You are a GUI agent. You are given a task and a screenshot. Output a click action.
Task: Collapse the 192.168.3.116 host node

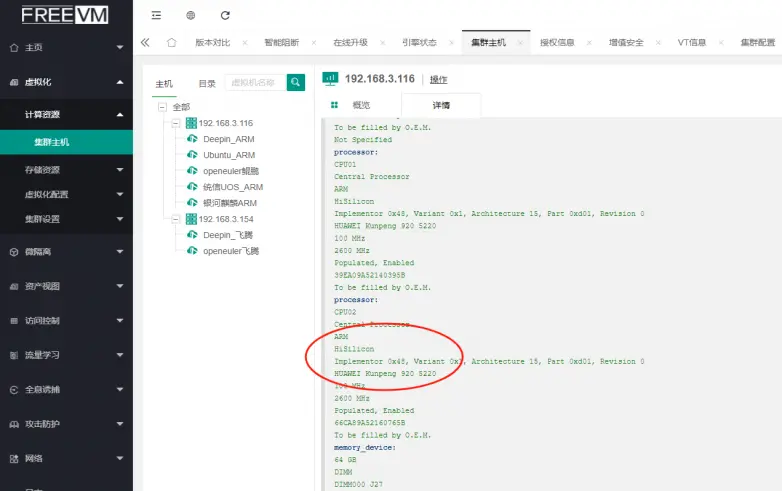tap(175, 123)
